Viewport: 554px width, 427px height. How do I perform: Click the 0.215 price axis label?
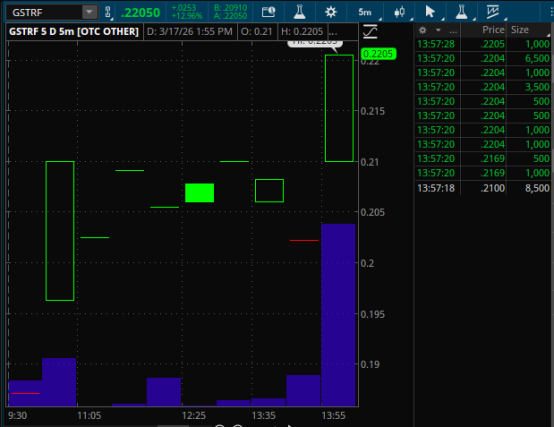372,111
